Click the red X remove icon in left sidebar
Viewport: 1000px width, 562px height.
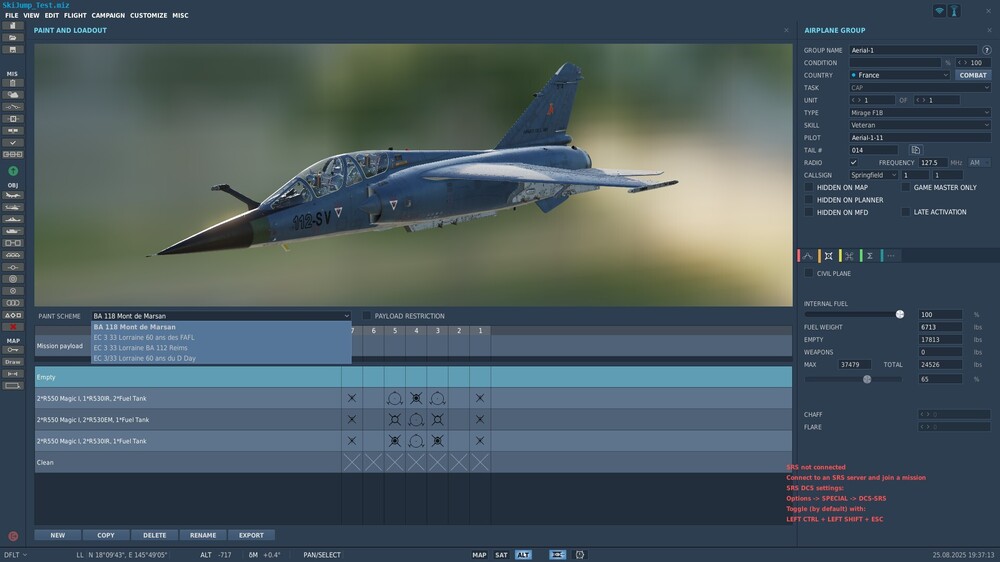click(x=13, y=327)
